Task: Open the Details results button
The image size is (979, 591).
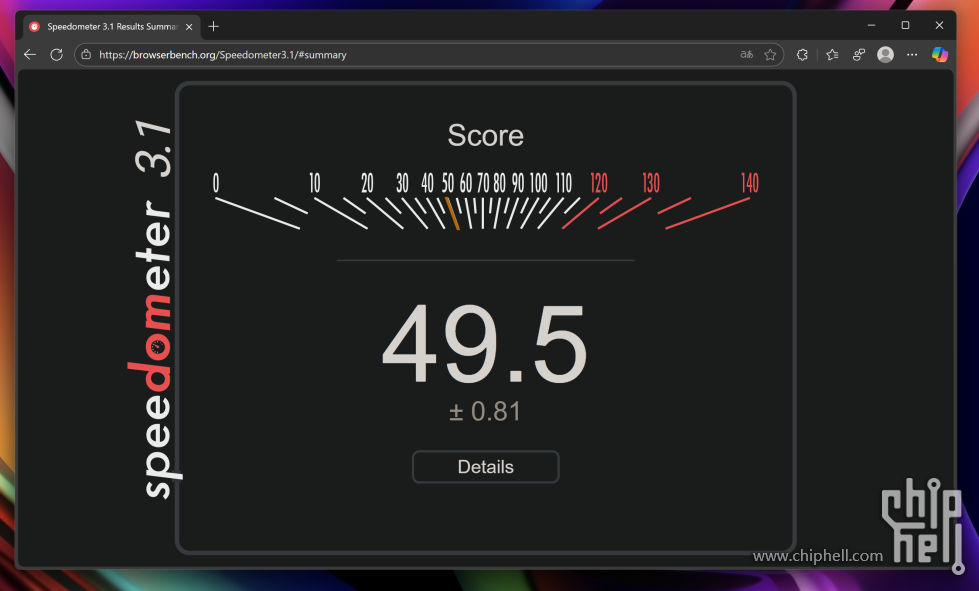Action: click(x=486, y=467)
